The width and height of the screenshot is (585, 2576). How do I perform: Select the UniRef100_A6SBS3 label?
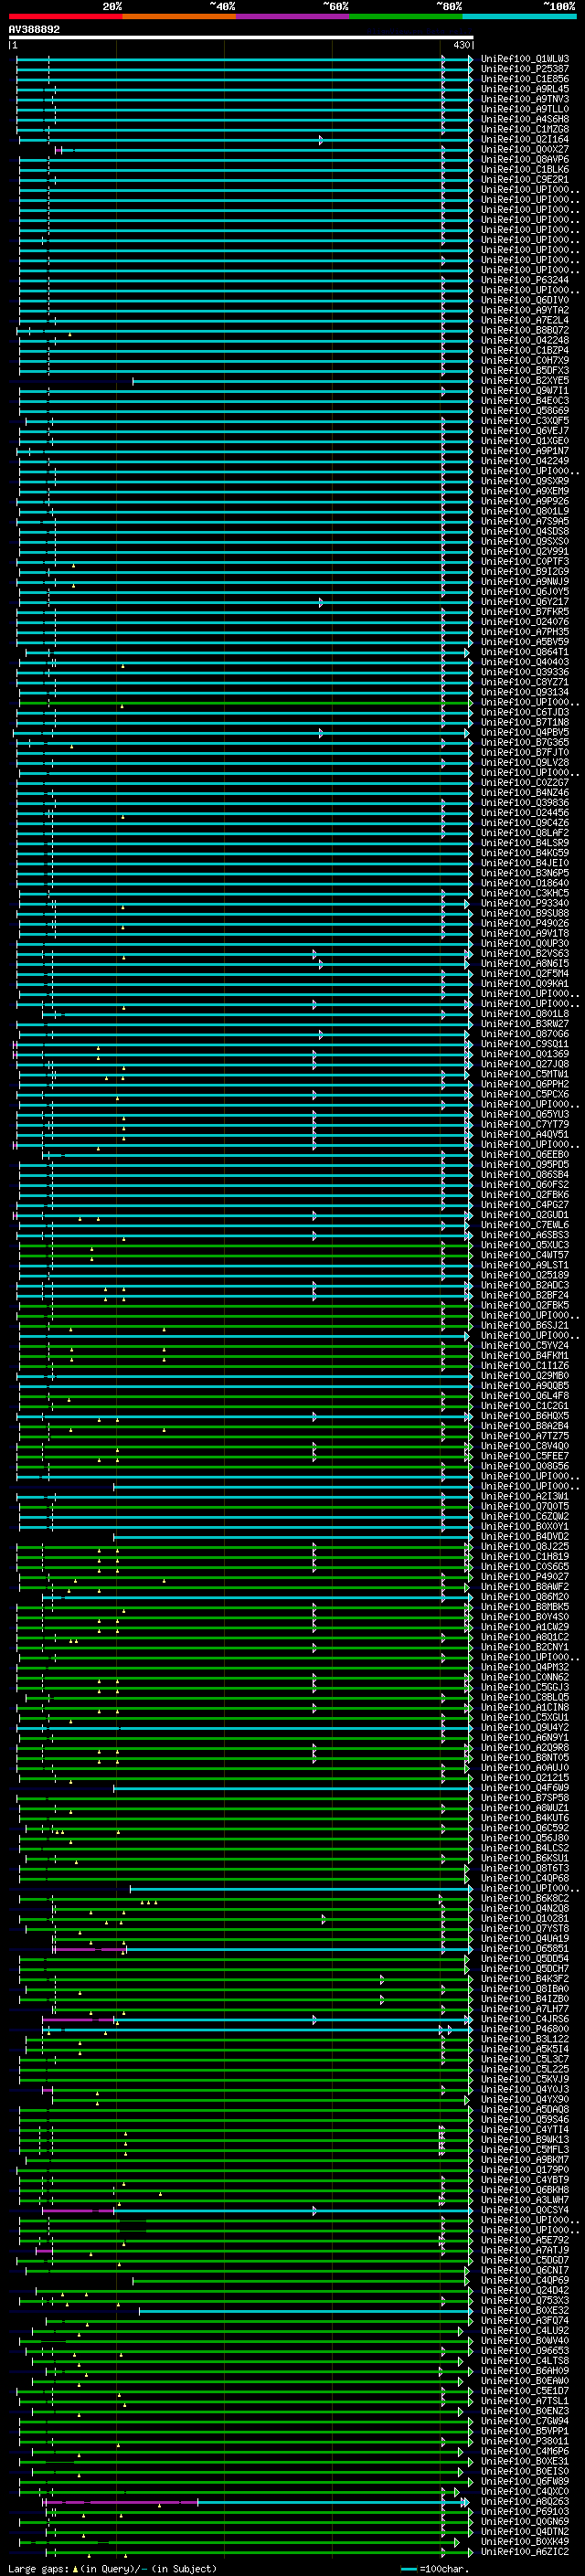pos(524,1235)
